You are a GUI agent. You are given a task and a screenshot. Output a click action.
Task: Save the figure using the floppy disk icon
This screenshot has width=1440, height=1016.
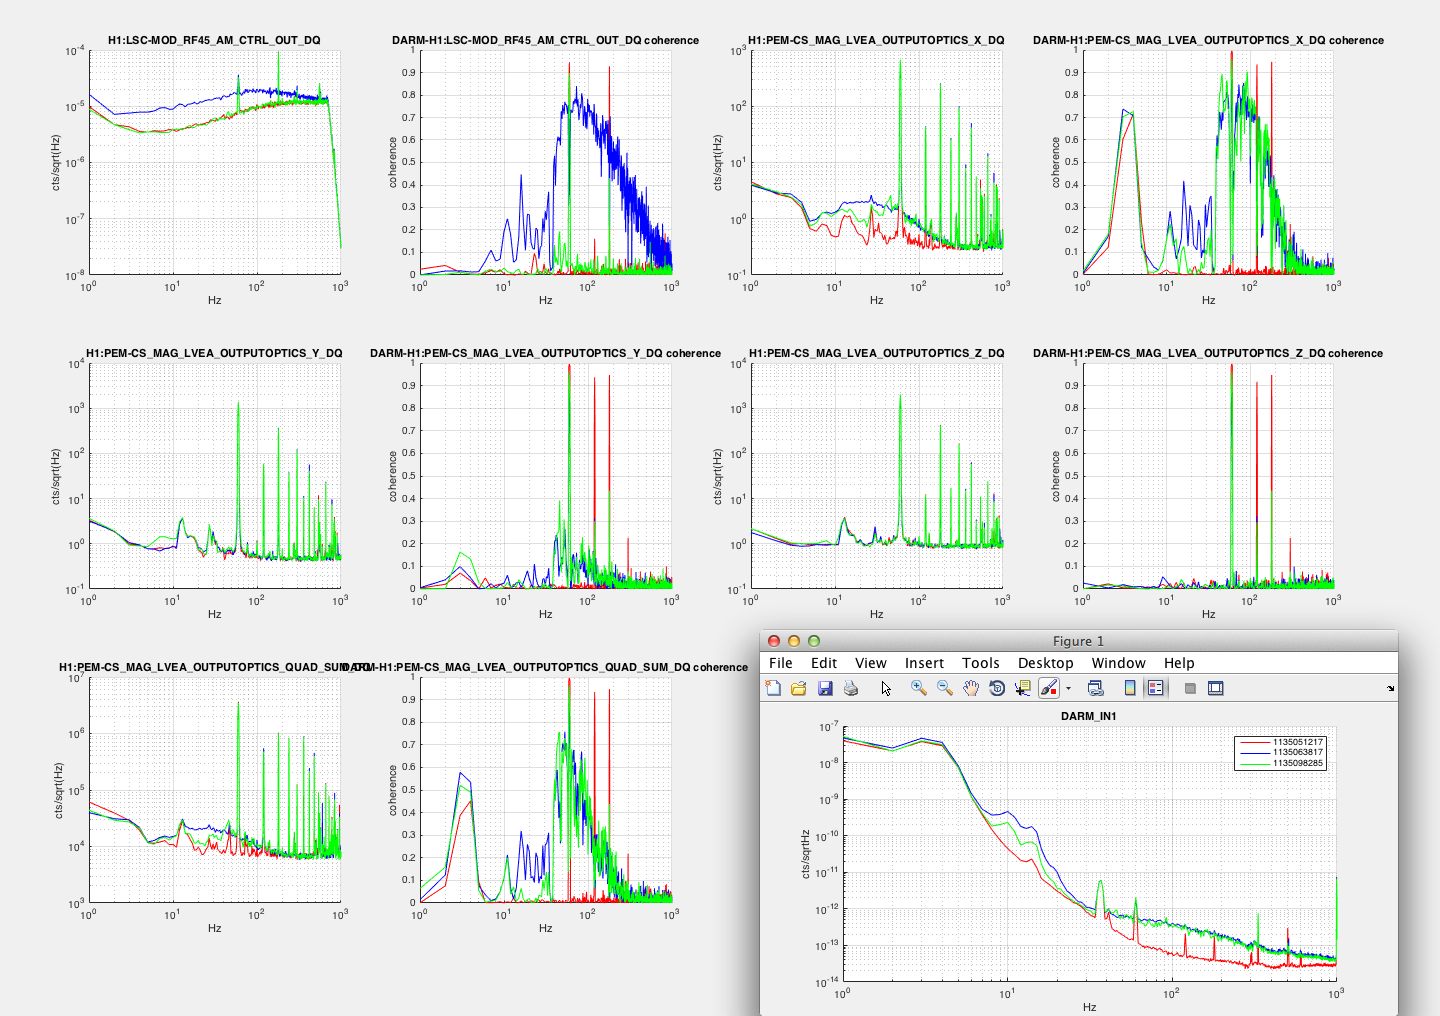pyautogui.click(x=825, y=688)
